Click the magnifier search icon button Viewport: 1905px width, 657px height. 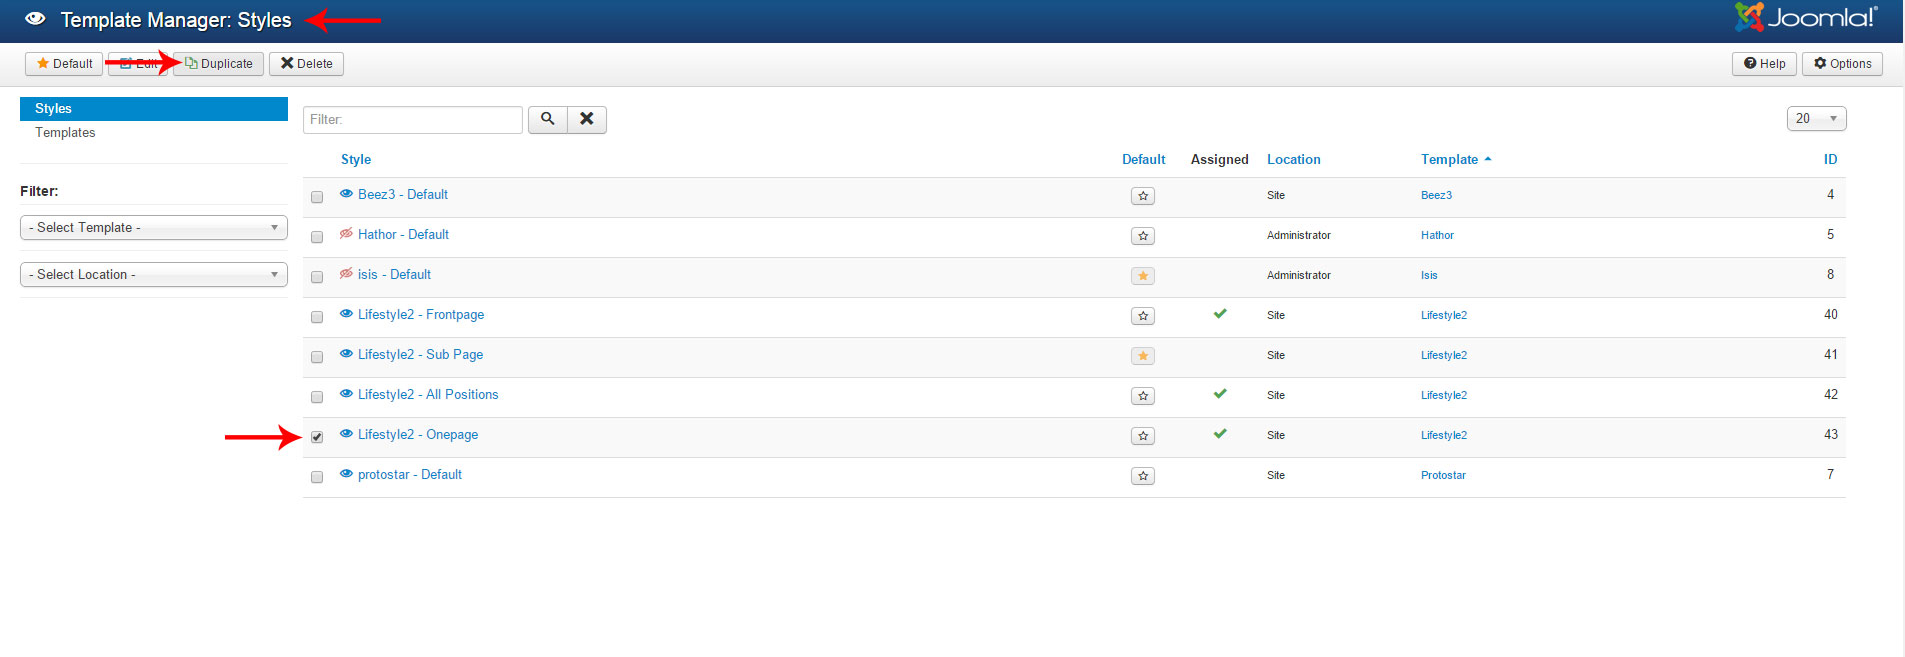548,119
